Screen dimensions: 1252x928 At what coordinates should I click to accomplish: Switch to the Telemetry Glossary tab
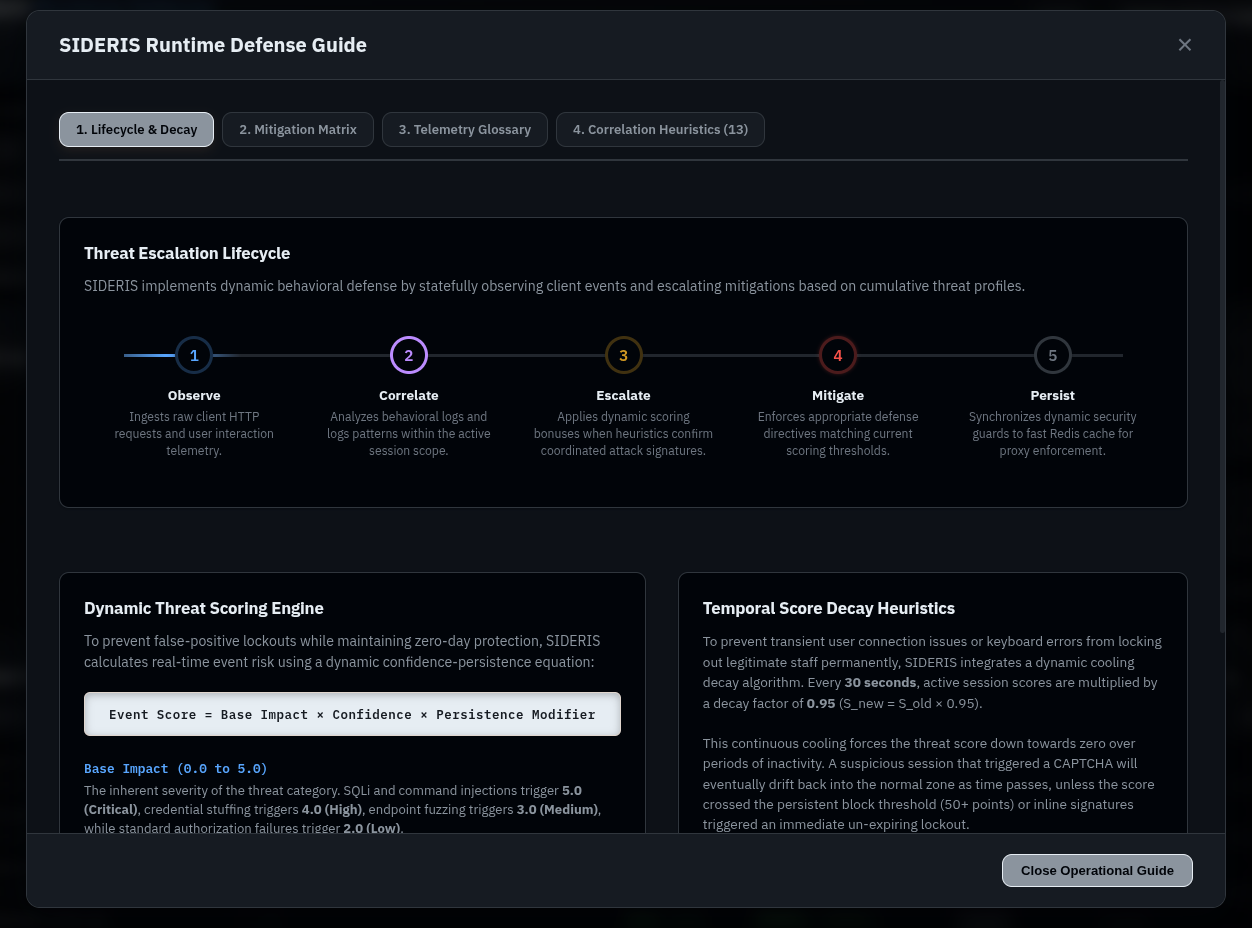[x=465, y=129]
